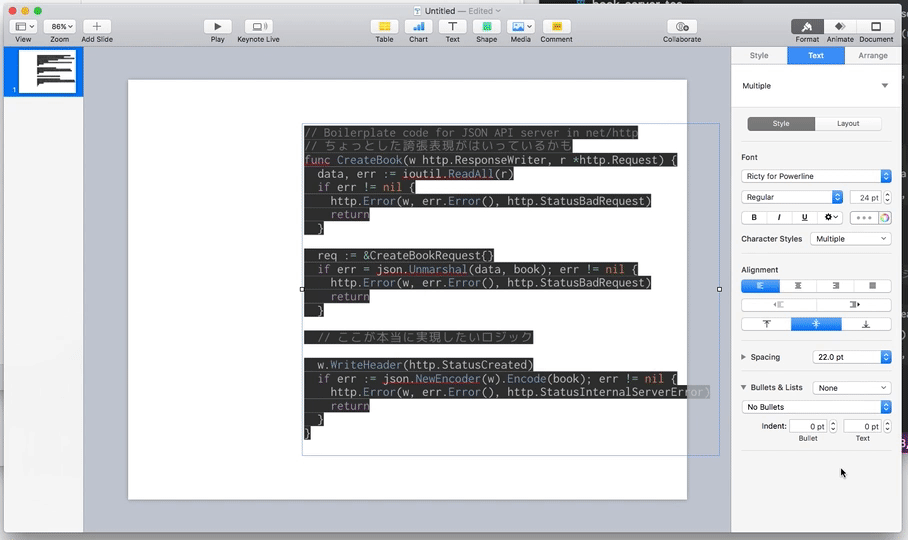The image size is (908, 540).
Task: Toggle Italic formatting
Action: pos(779,218)
